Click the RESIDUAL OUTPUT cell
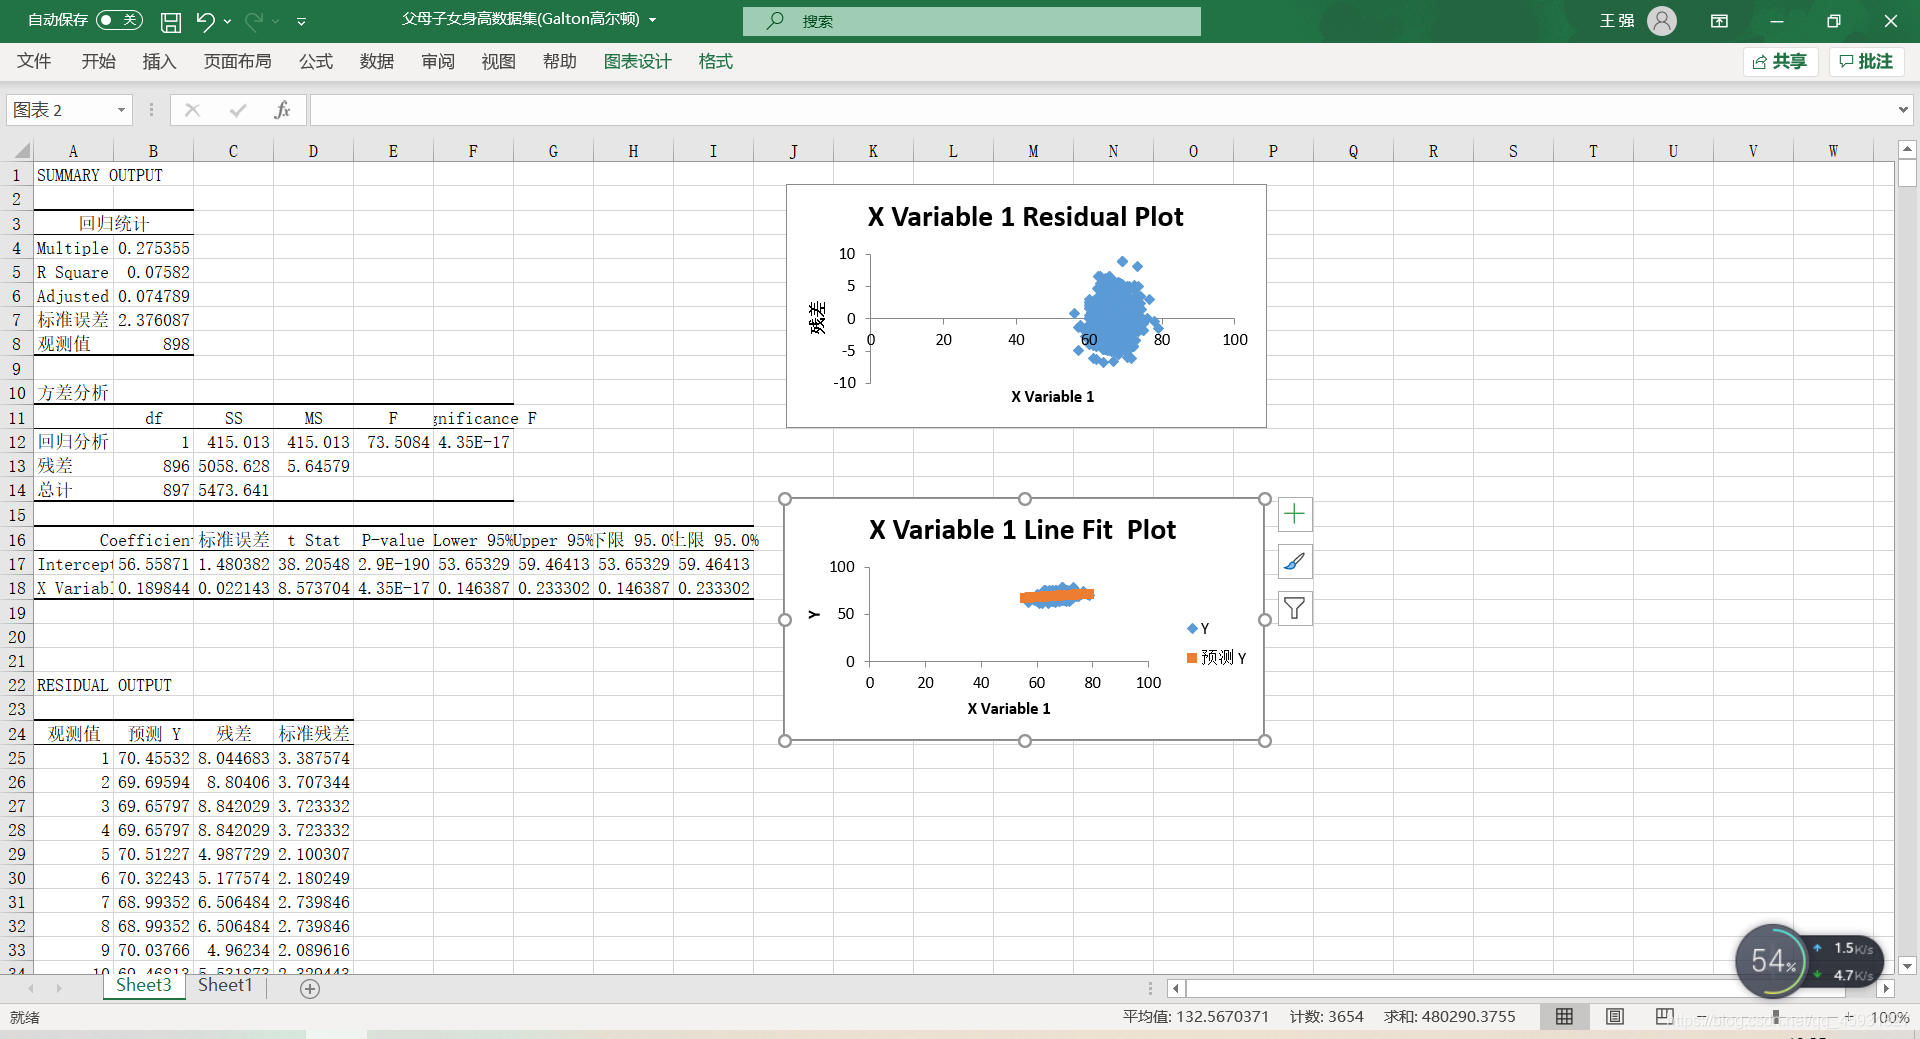 pos(104,685)
